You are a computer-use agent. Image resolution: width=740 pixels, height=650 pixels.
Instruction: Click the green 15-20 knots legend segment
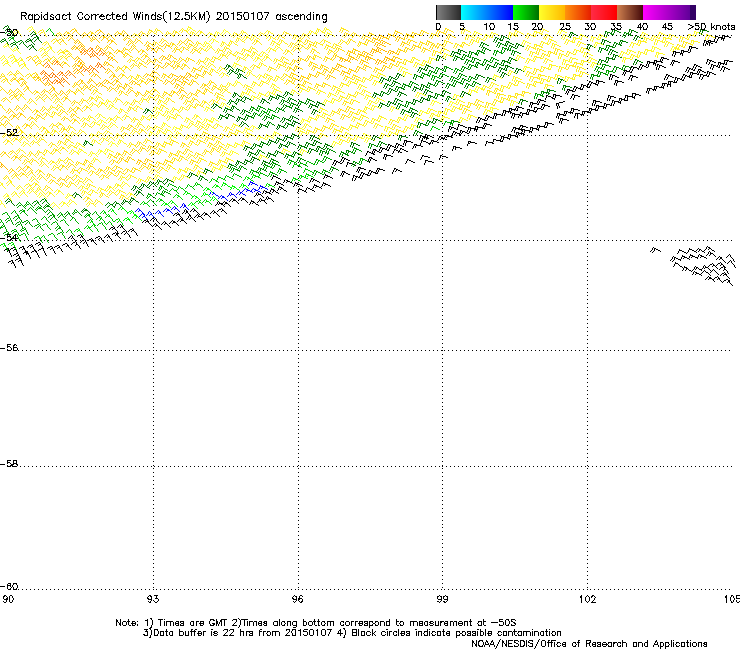526,12
